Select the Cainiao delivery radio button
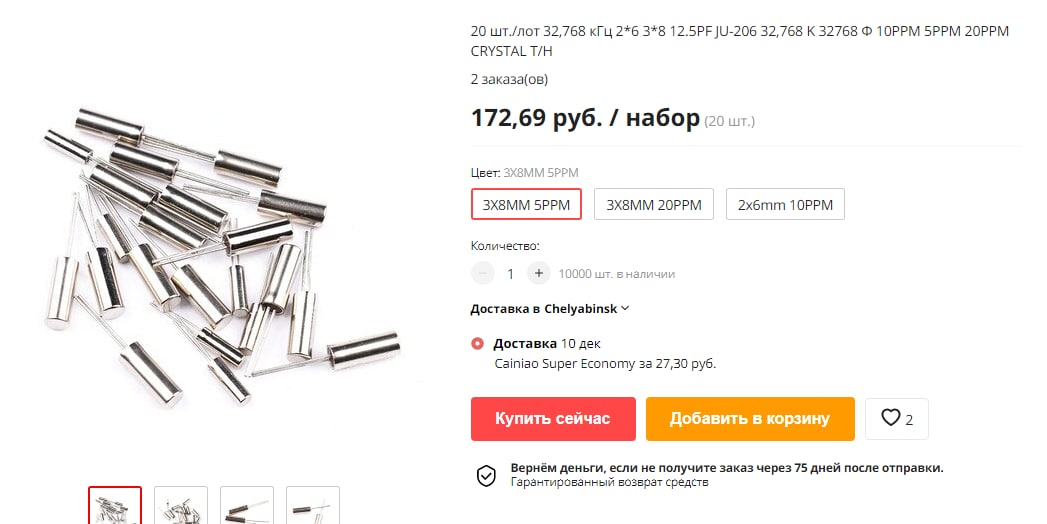This screenshot has height=524, width=1047. pyautogui.click(x=477, y=344)
